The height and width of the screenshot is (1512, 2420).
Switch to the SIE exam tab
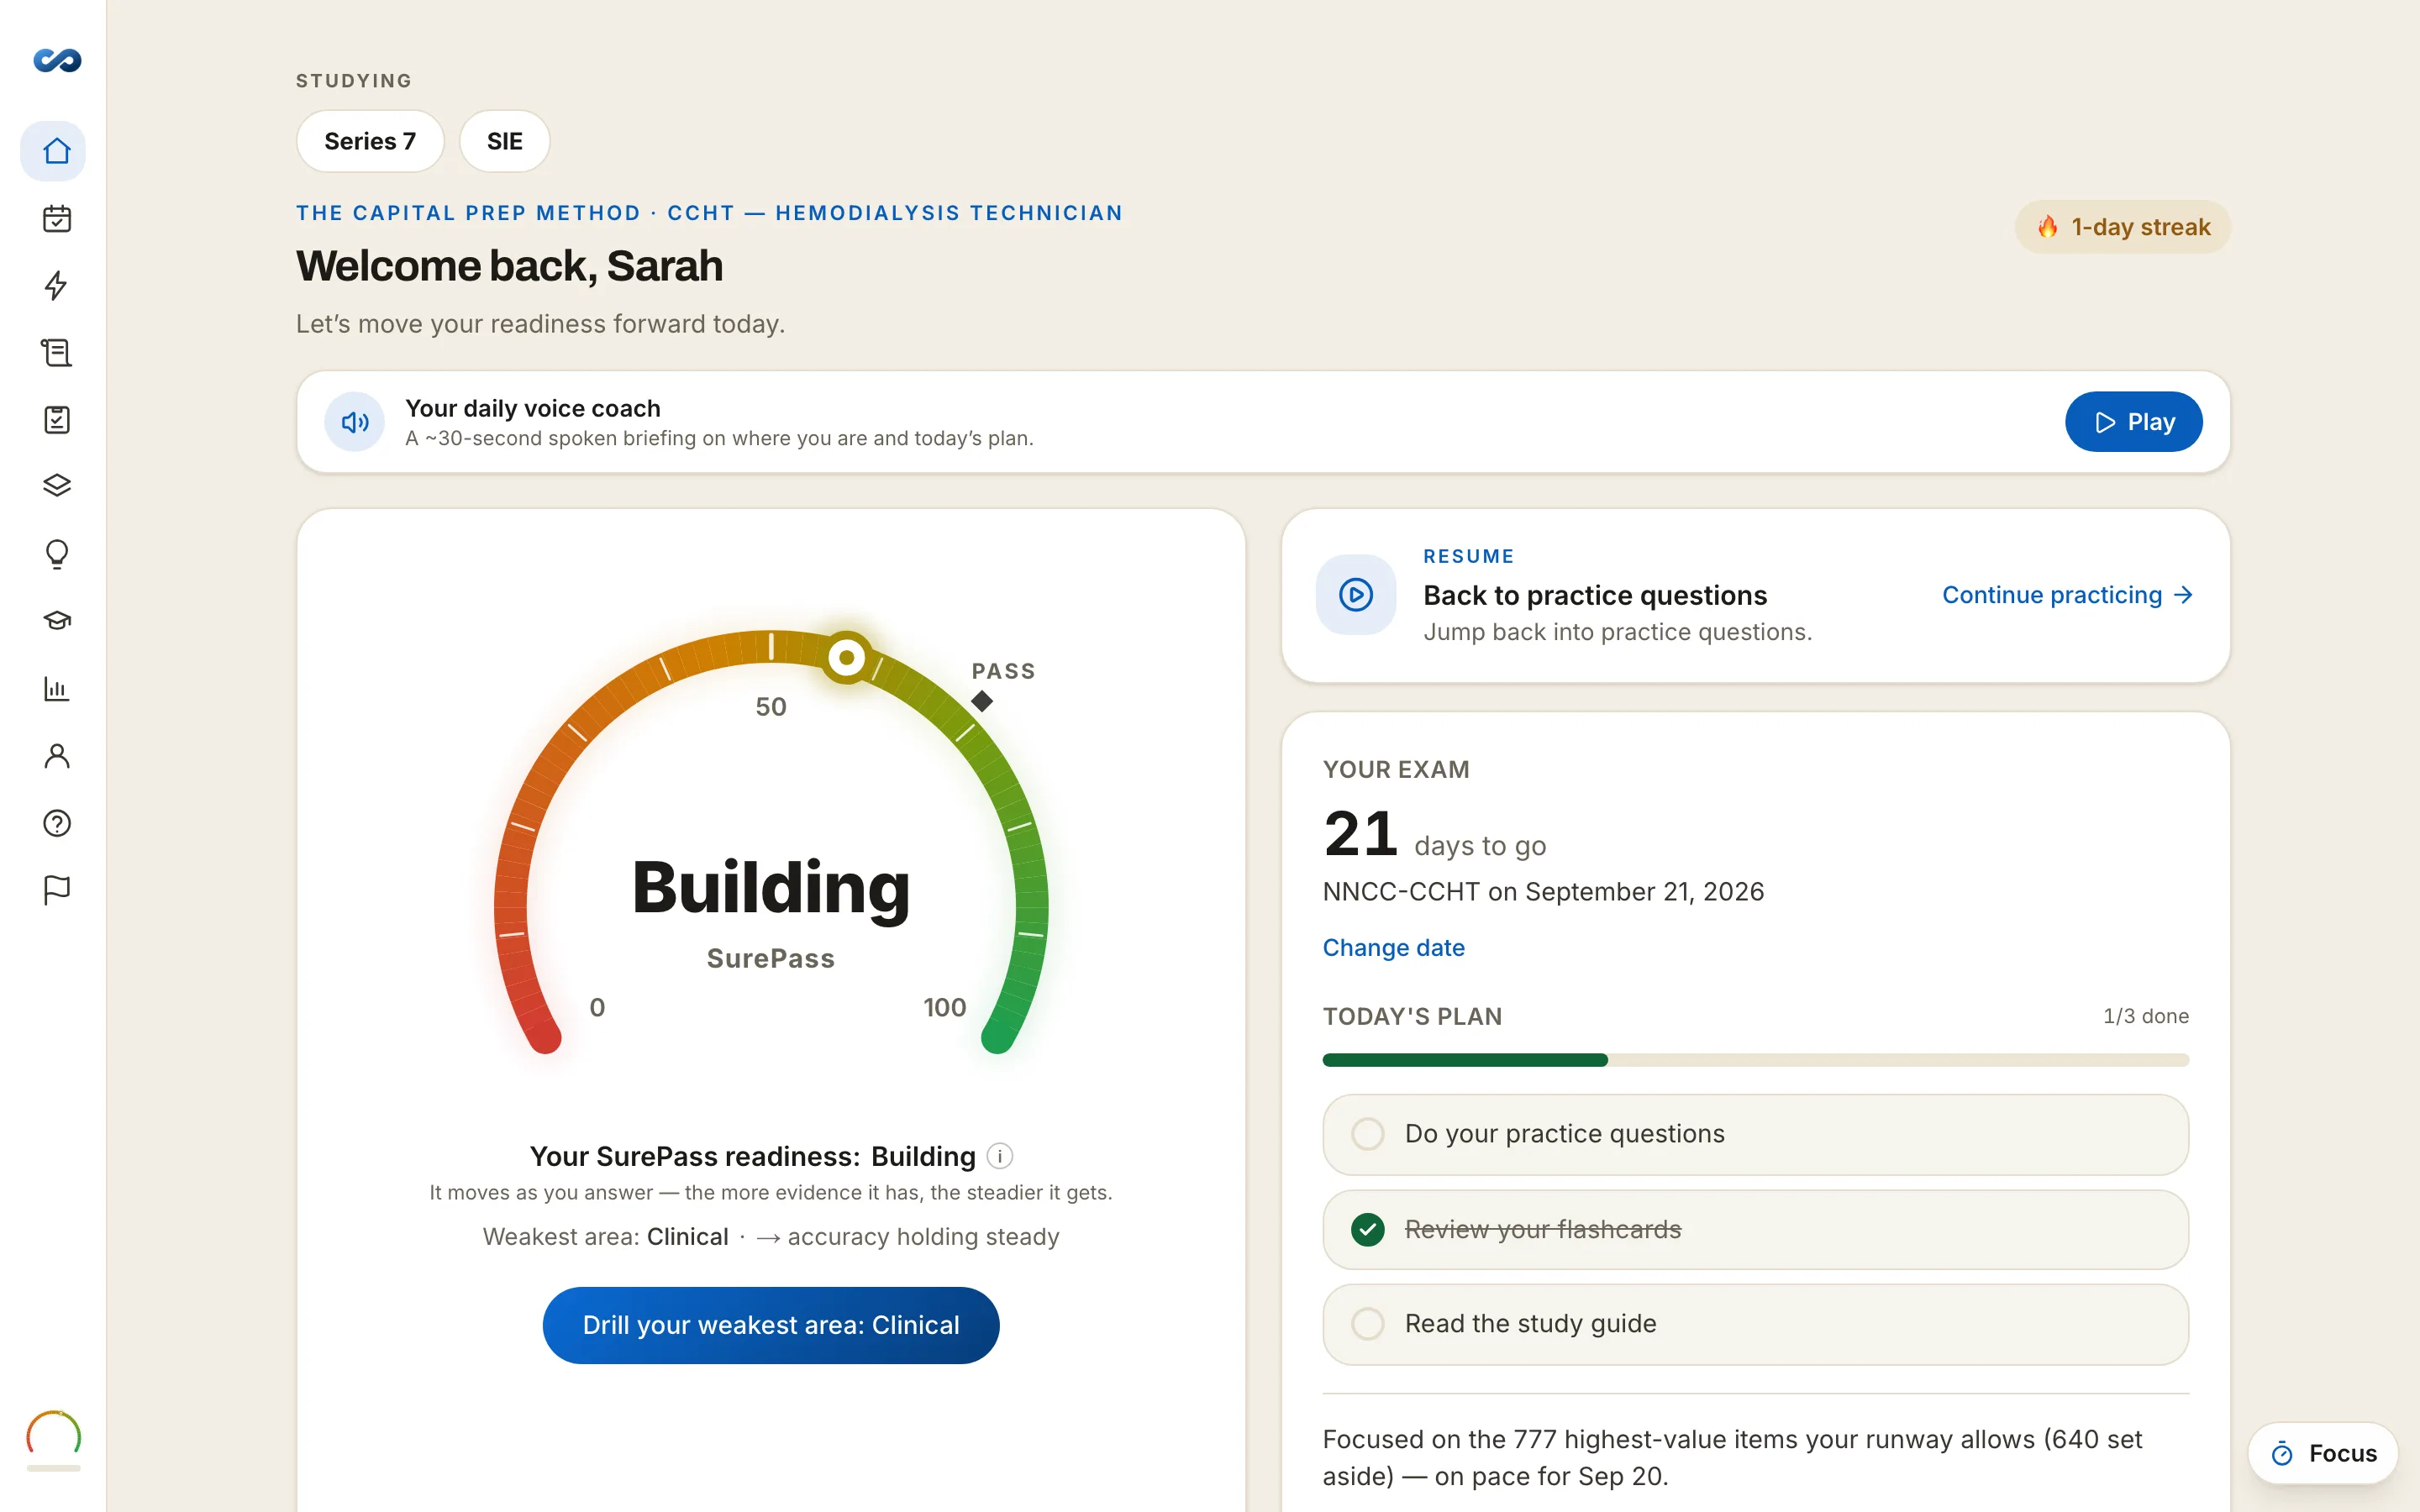(x=504, y=141)
